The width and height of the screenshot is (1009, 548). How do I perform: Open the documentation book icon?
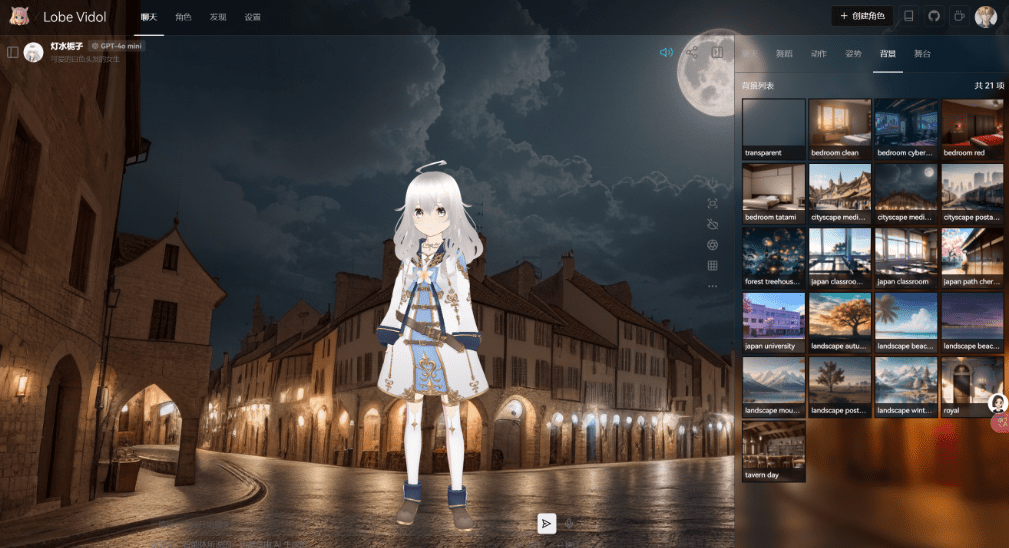[x=908, y=16]
